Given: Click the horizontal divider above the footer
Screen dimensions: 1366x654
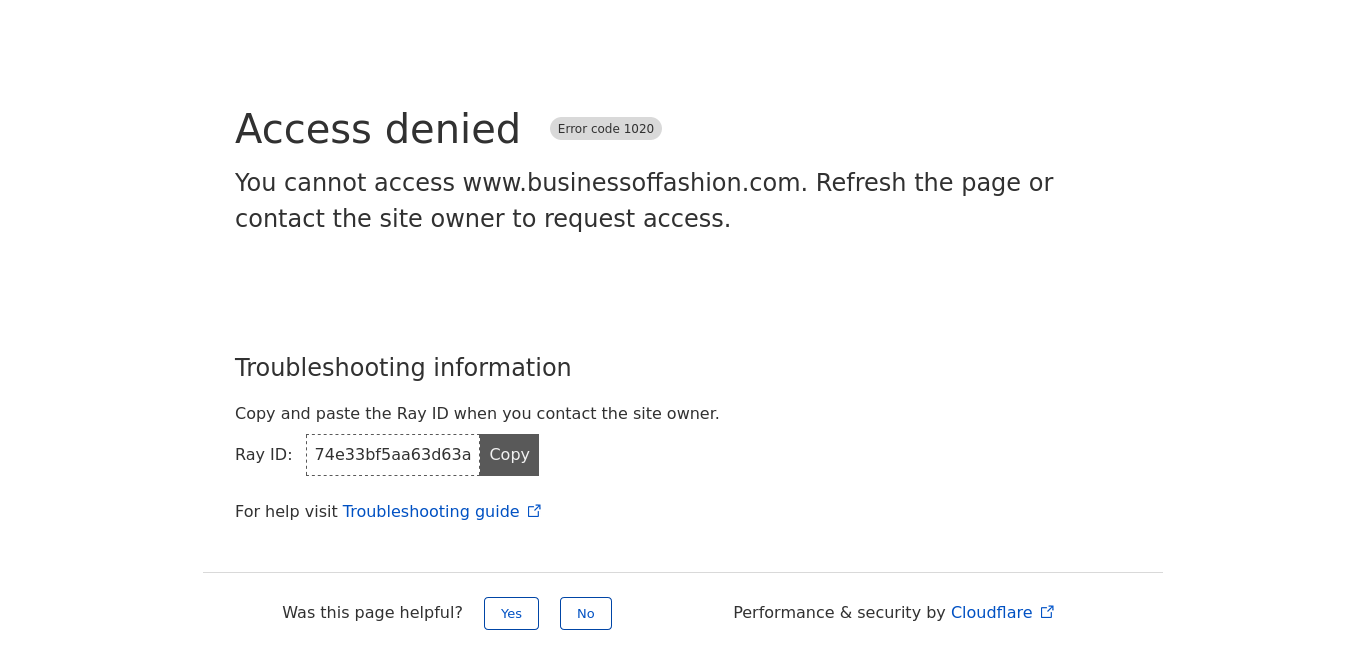Looking at the screenshot, I should [x=682, y=573].
